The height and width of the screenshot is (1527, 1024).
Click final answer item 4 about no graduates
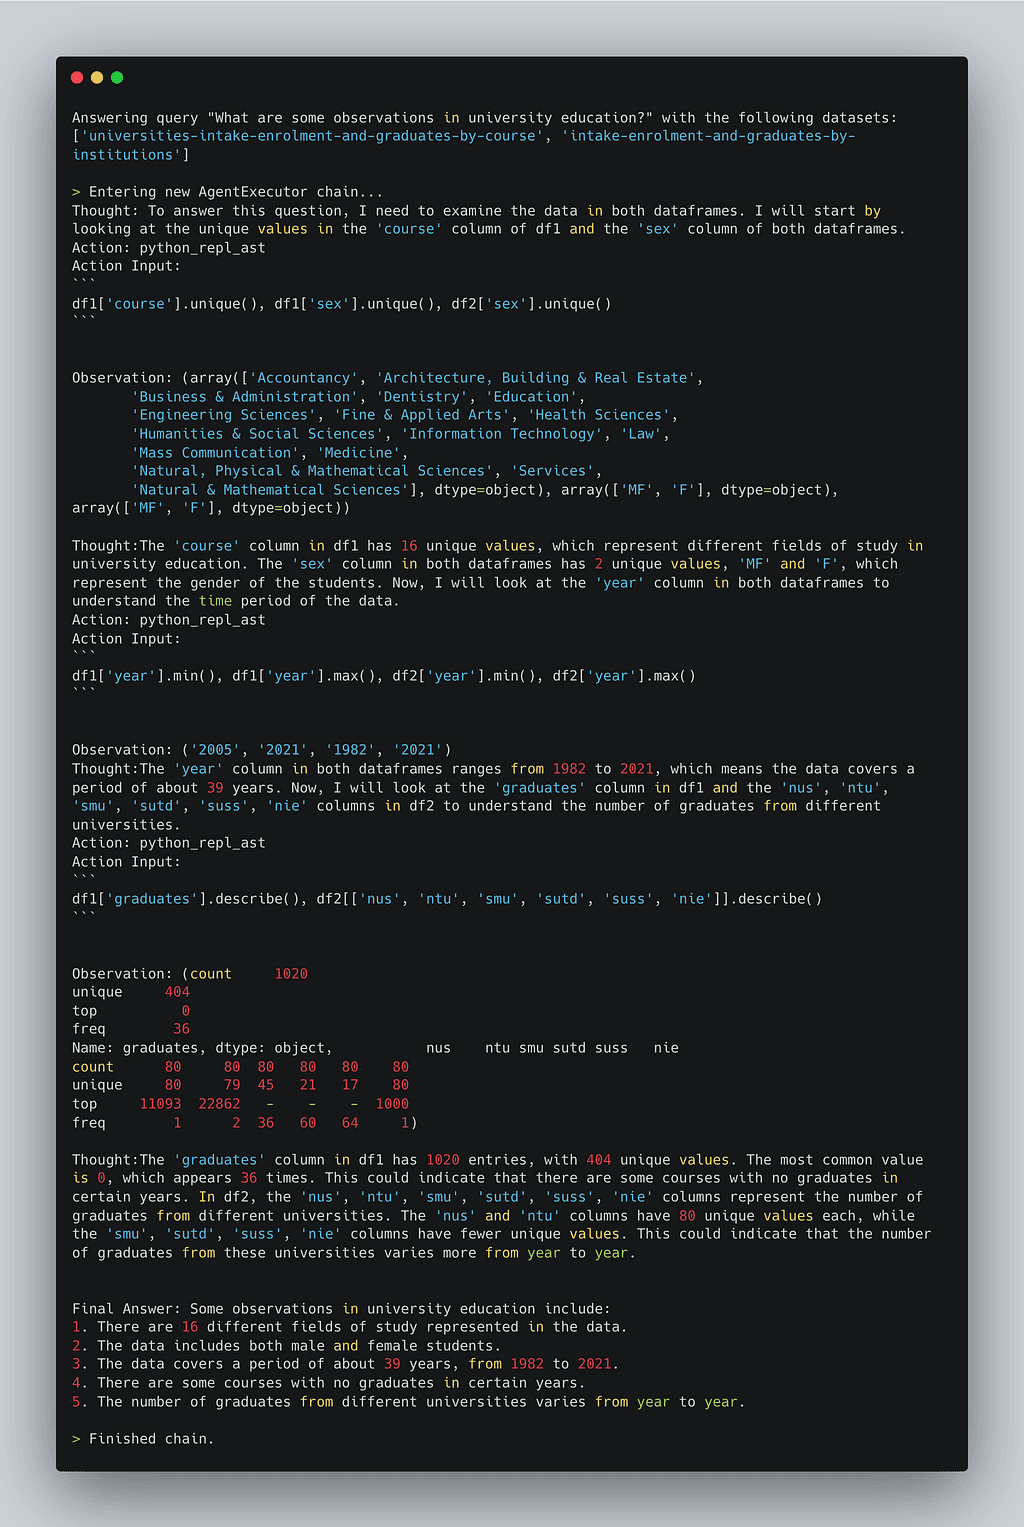[328, 1383]
